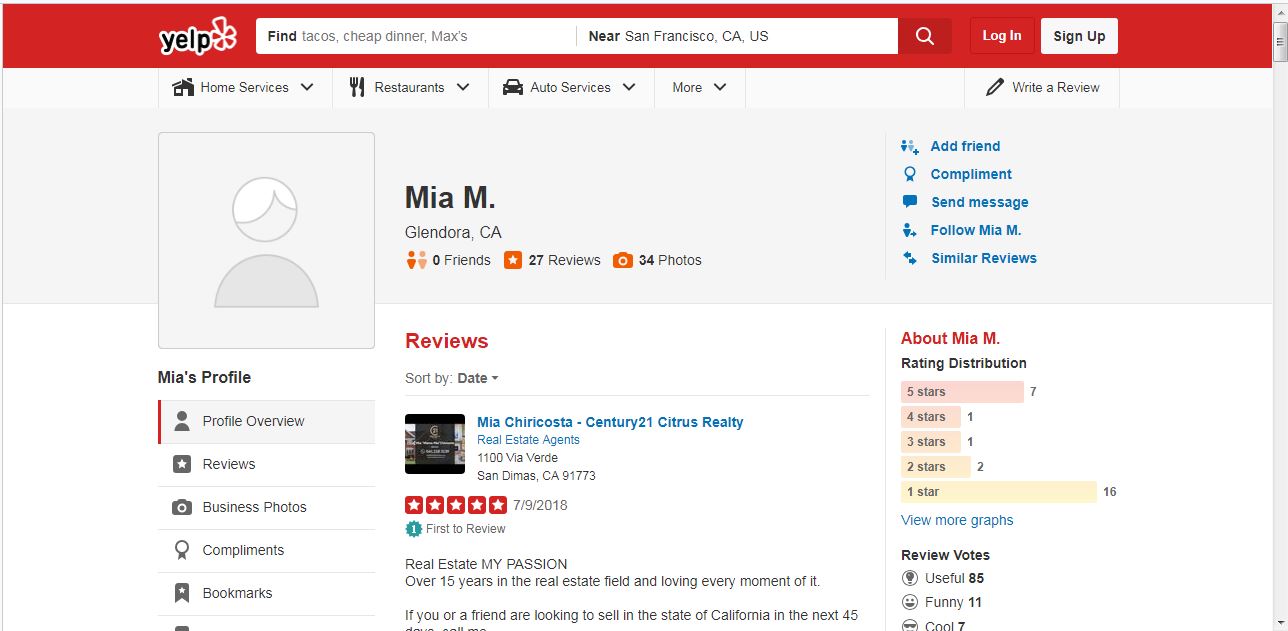
Task: Click the page scrollbar up arrow
Action: (x=1280, y=10)
